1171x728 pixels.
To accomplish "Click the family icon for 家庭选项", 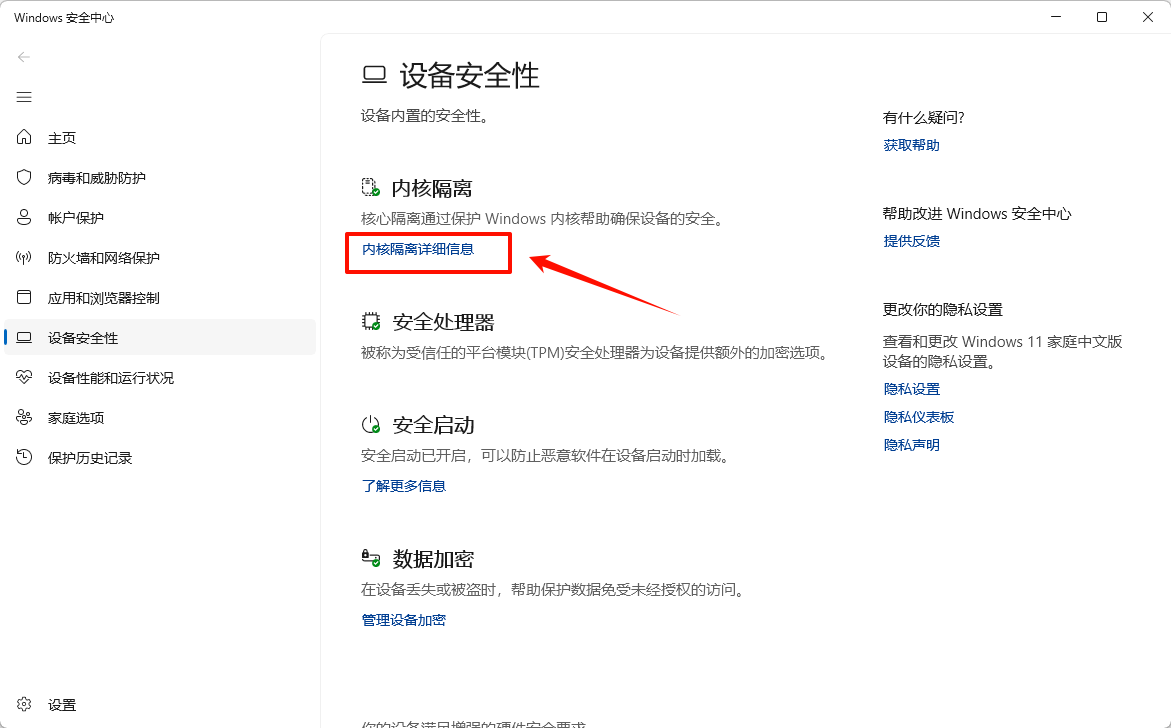I will 24,417.
